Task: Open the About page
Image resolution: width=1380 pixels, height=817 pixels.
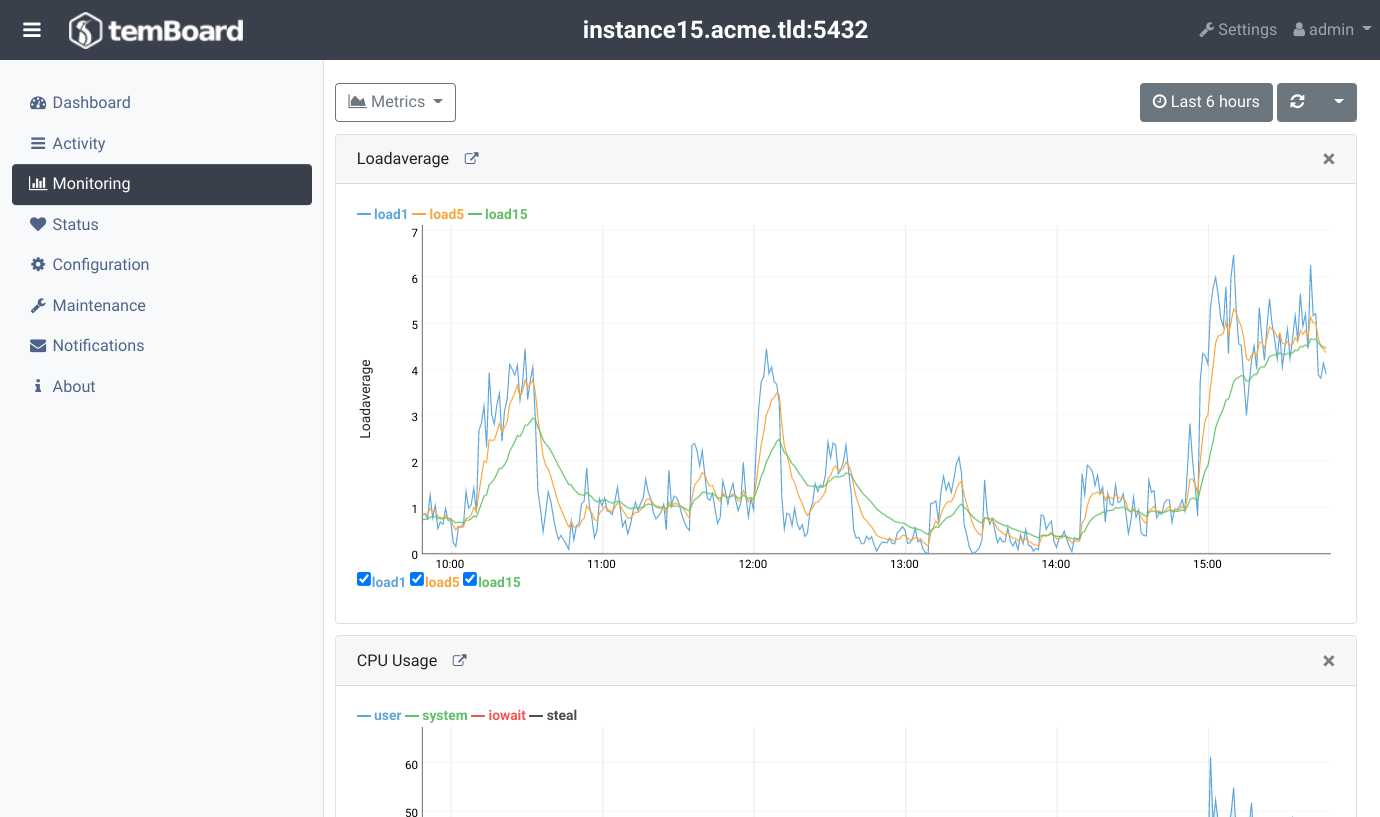Action: click(162, 386)
